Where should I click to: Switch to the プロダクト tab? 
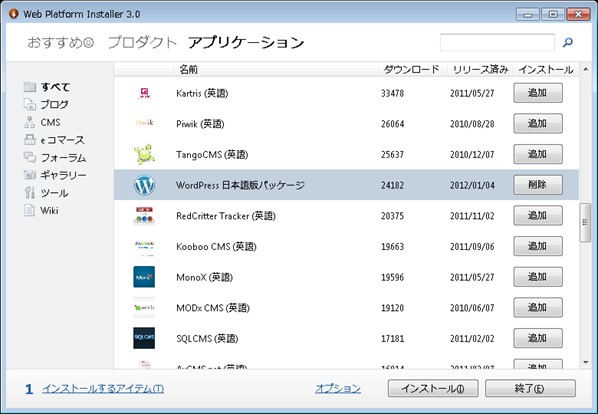pos(142,42)
